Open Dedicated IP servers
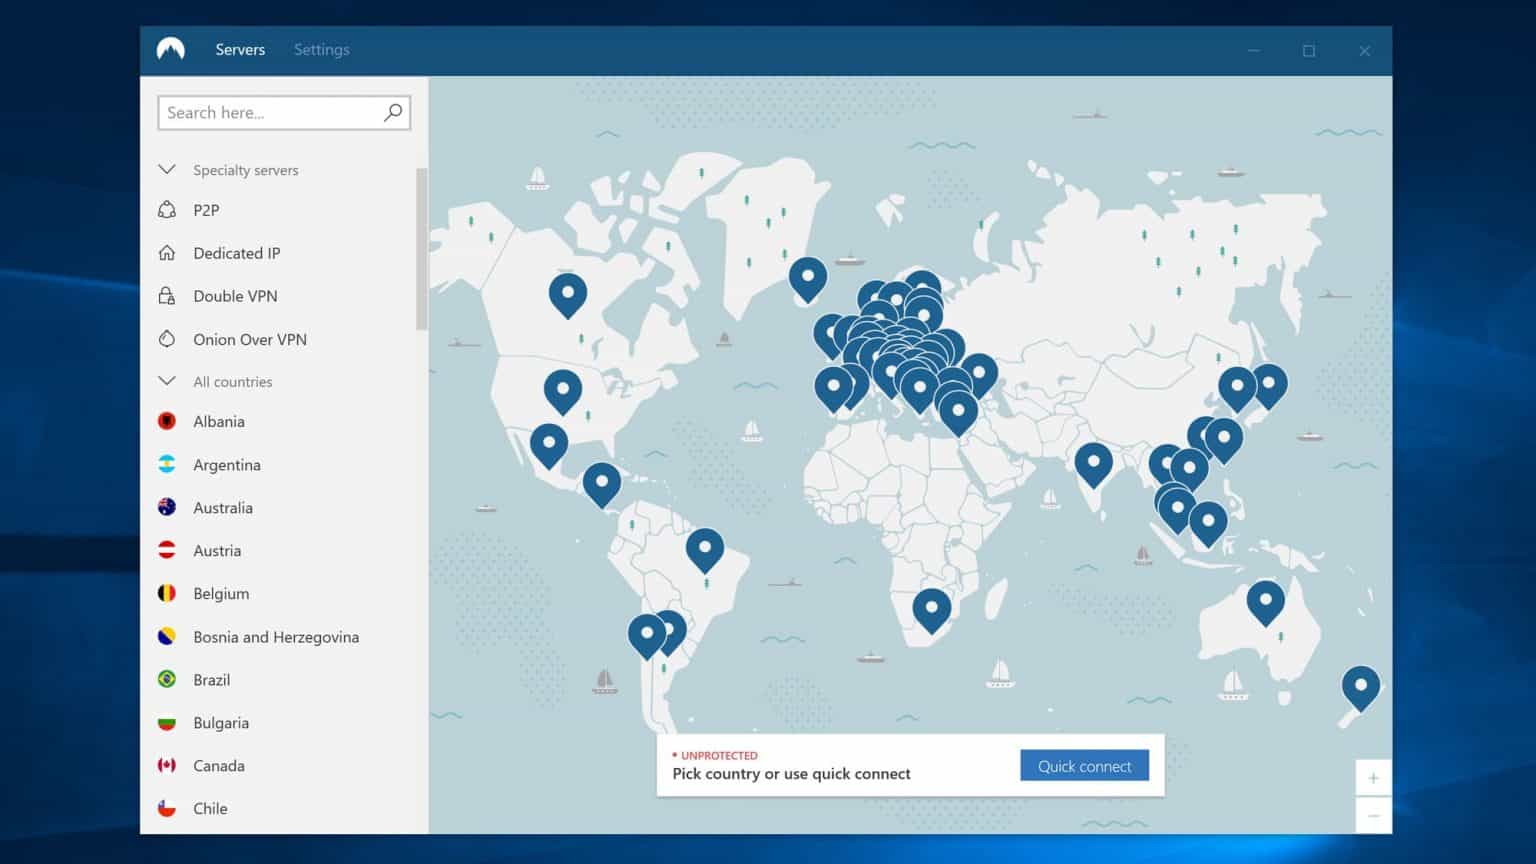 (169, 253)
